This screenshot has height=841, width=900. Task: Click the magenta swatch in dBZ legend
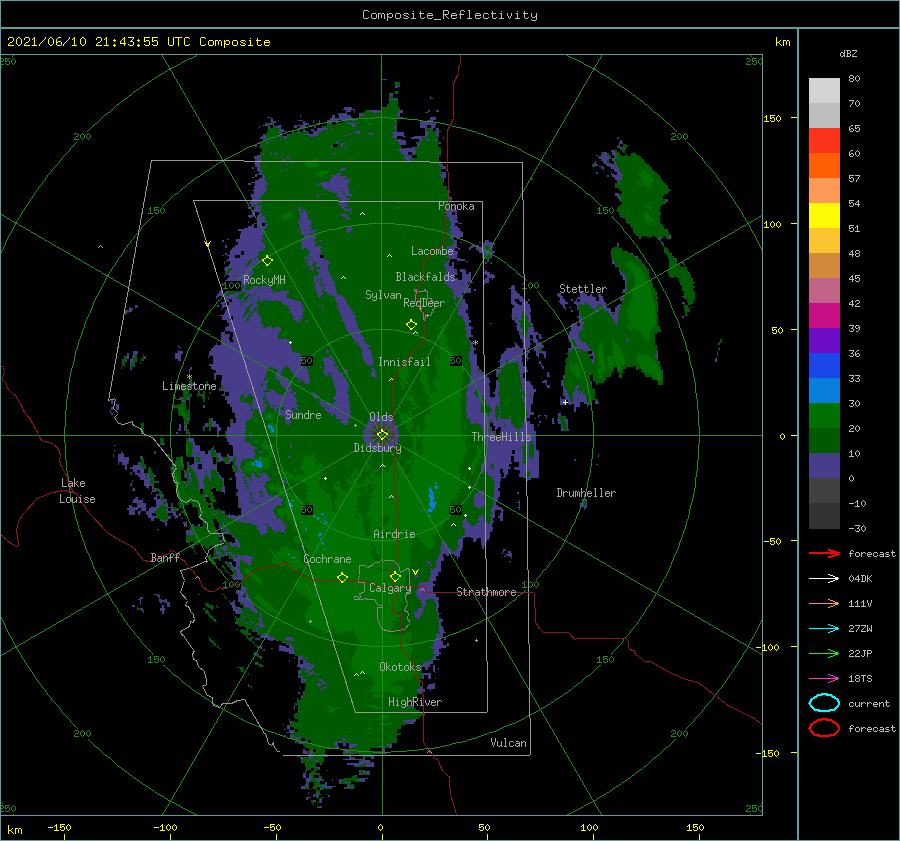[x=824, y=316]
